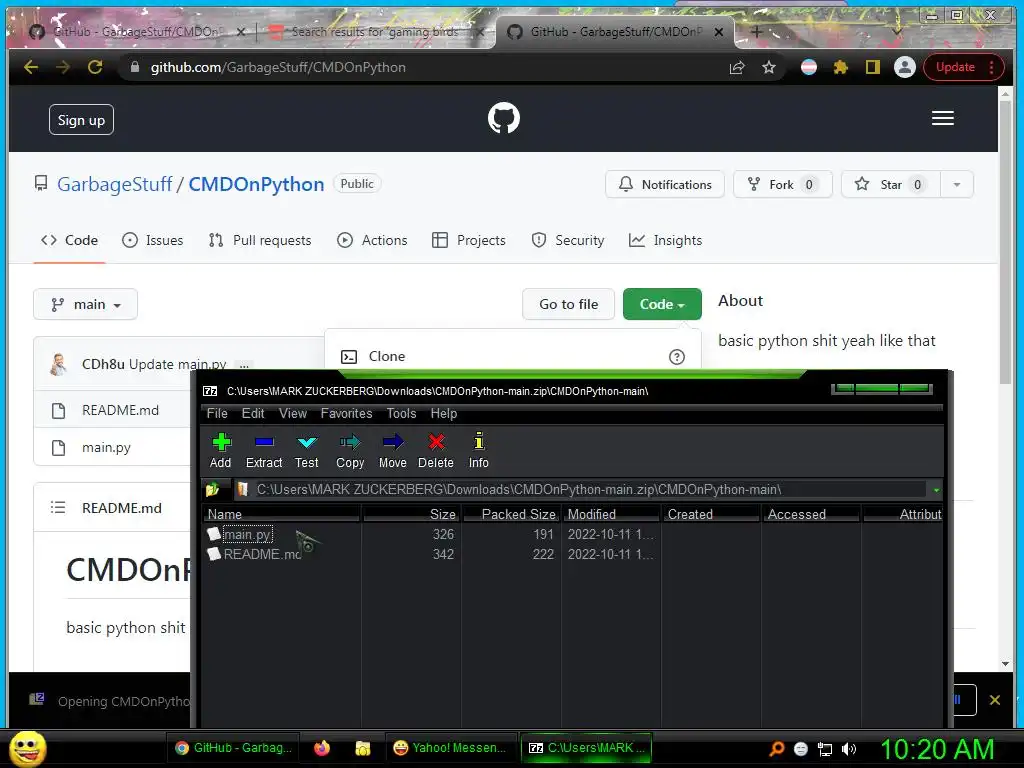Screen dimensions: 1024x768
Task: Bookmark this page with the star icon
Action: tap(769, 67)
